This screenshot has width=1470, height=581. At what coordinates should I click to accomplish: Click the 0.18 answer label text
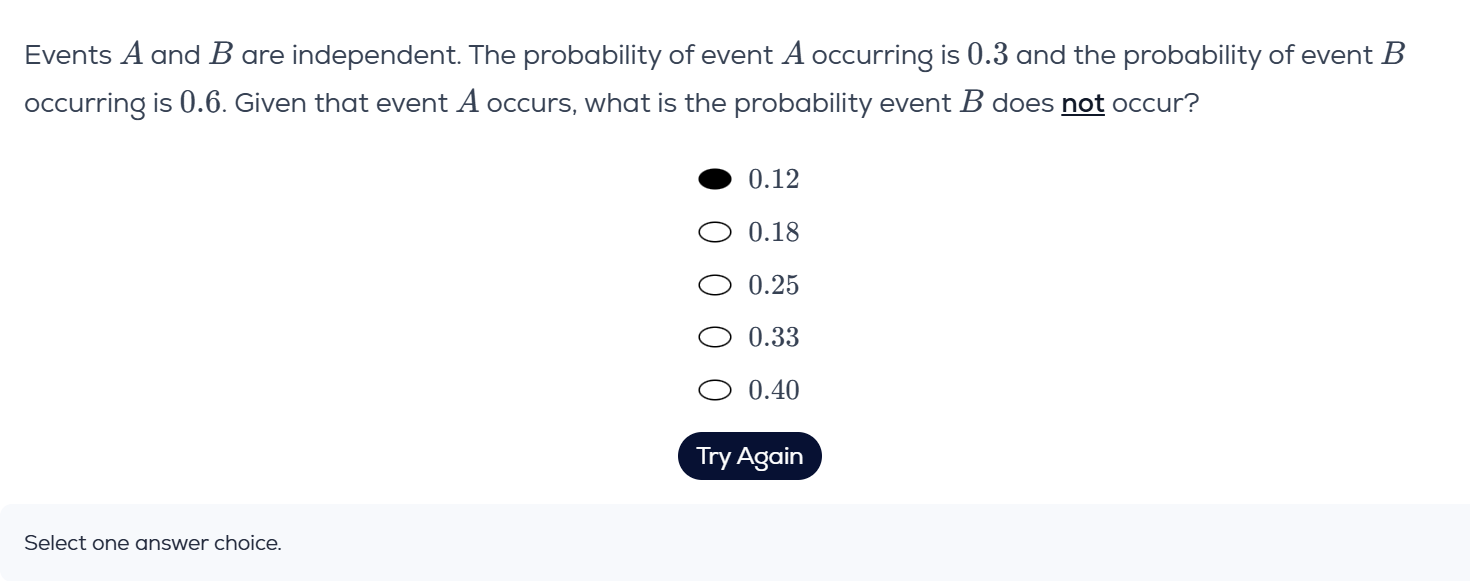[774, 233]
